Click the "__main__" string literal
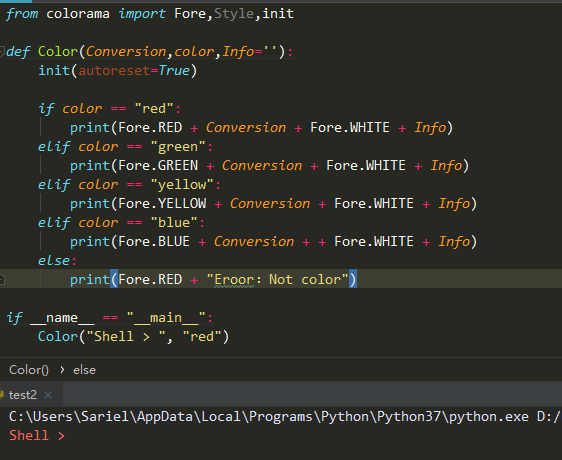Screen dimensions: 562x460 [166, 317]
